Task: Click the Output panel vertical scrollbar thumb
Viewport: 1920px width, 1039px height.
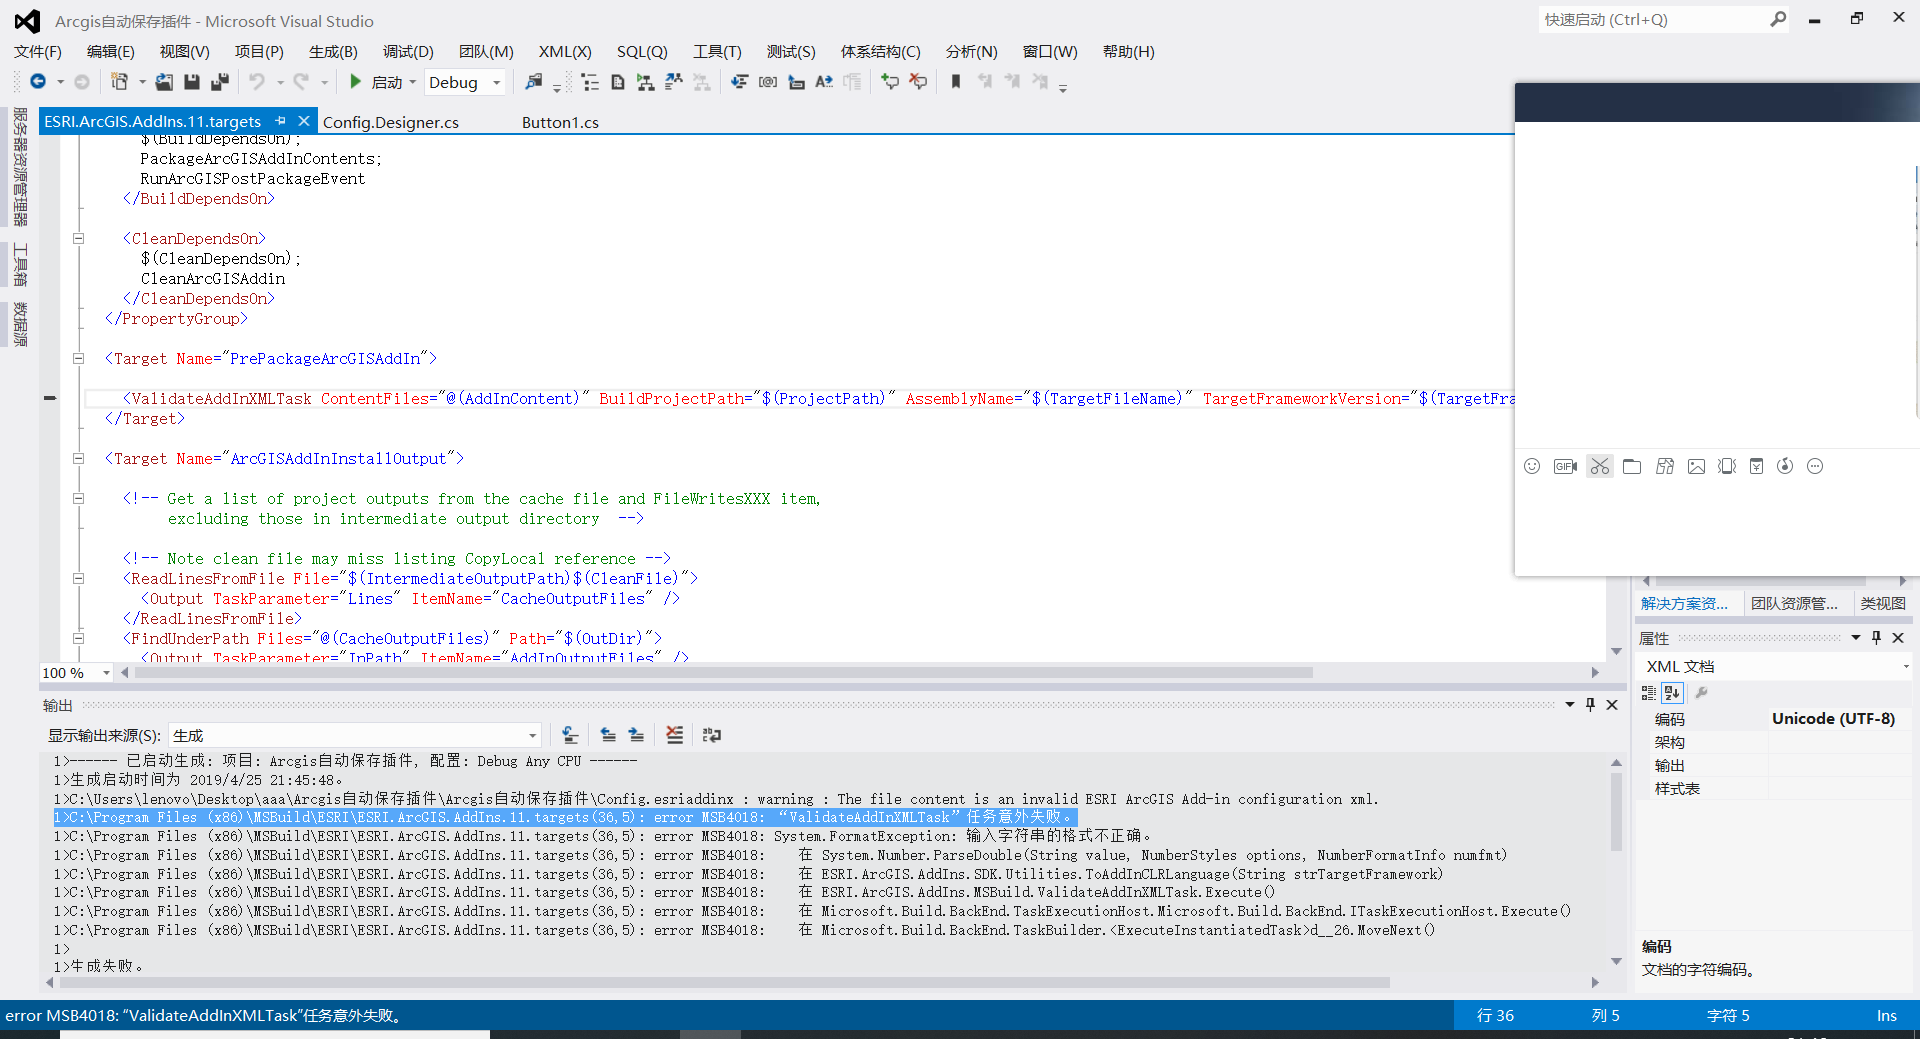Action: pos(1616,810)
